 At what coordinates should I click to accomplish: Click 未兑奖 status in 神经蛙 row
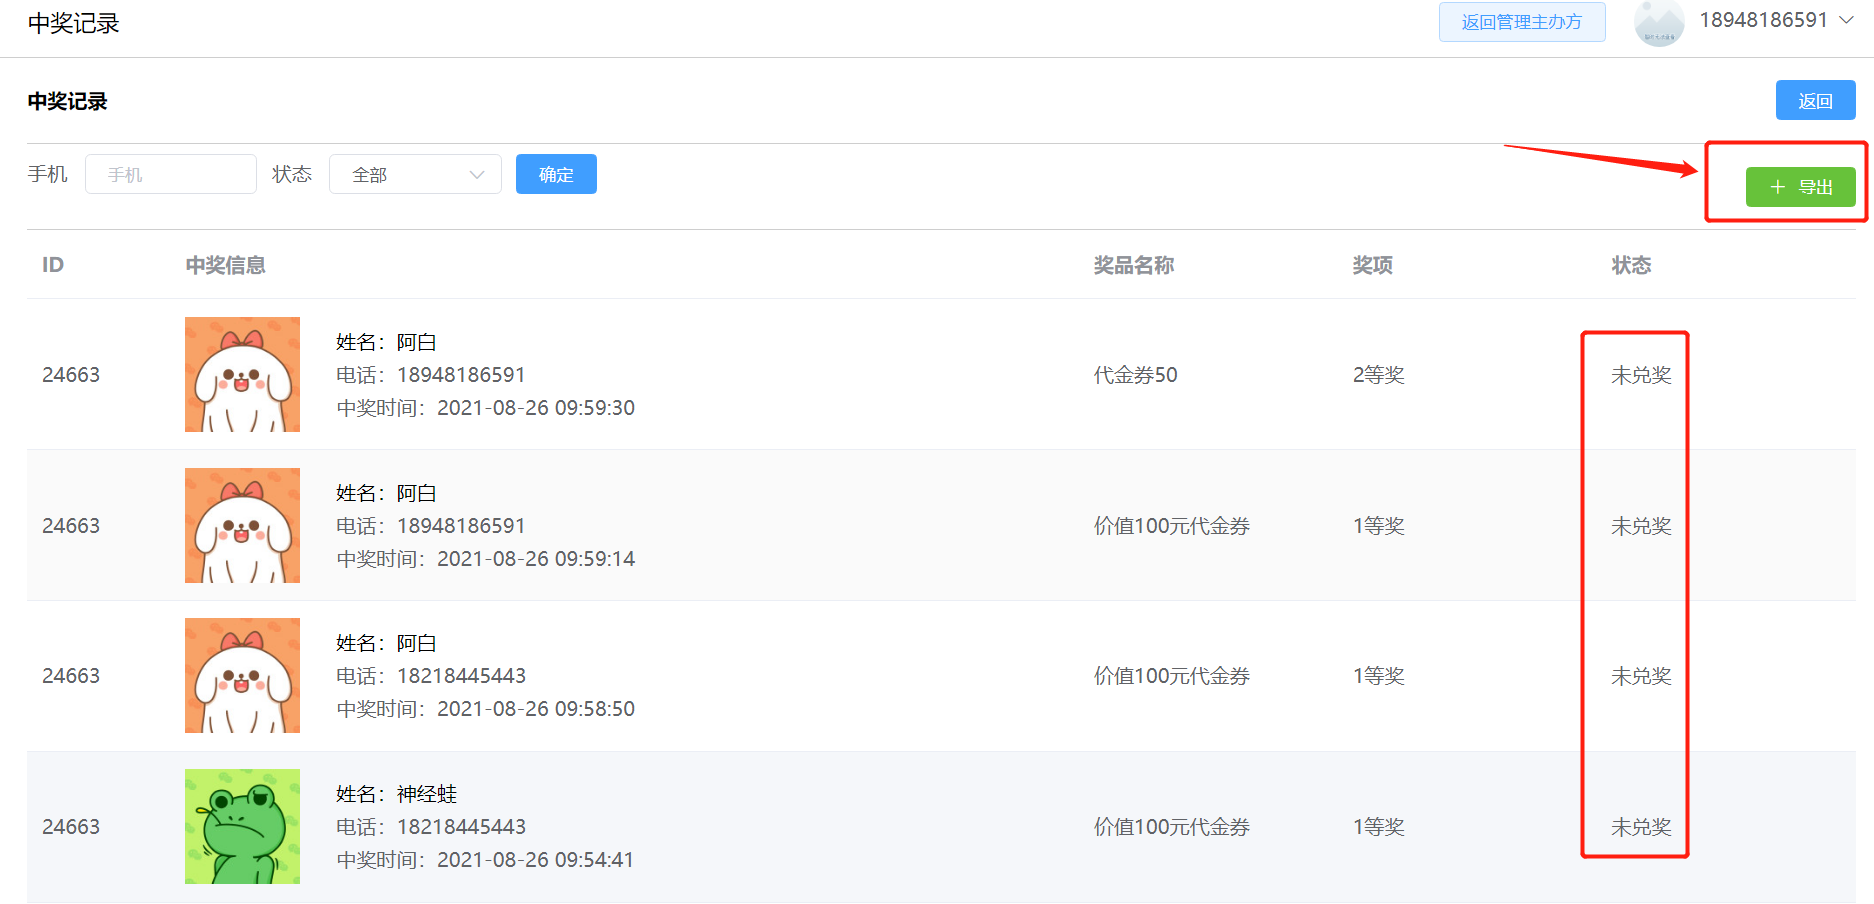point(1641,827)
